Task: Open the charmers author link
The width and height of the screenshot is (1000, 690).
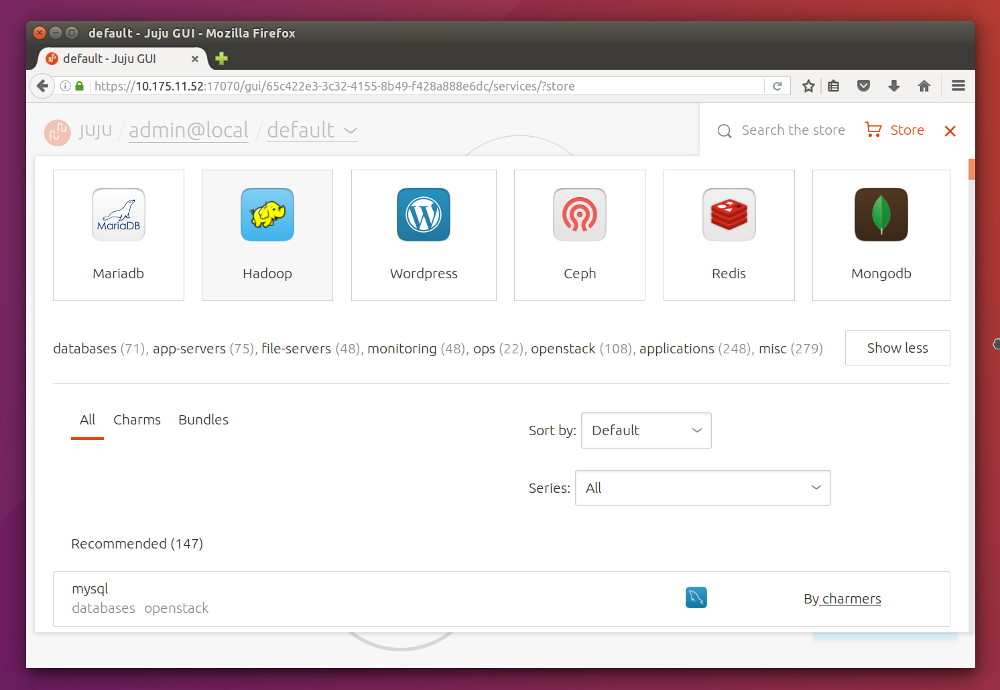Action: point(851,599)
